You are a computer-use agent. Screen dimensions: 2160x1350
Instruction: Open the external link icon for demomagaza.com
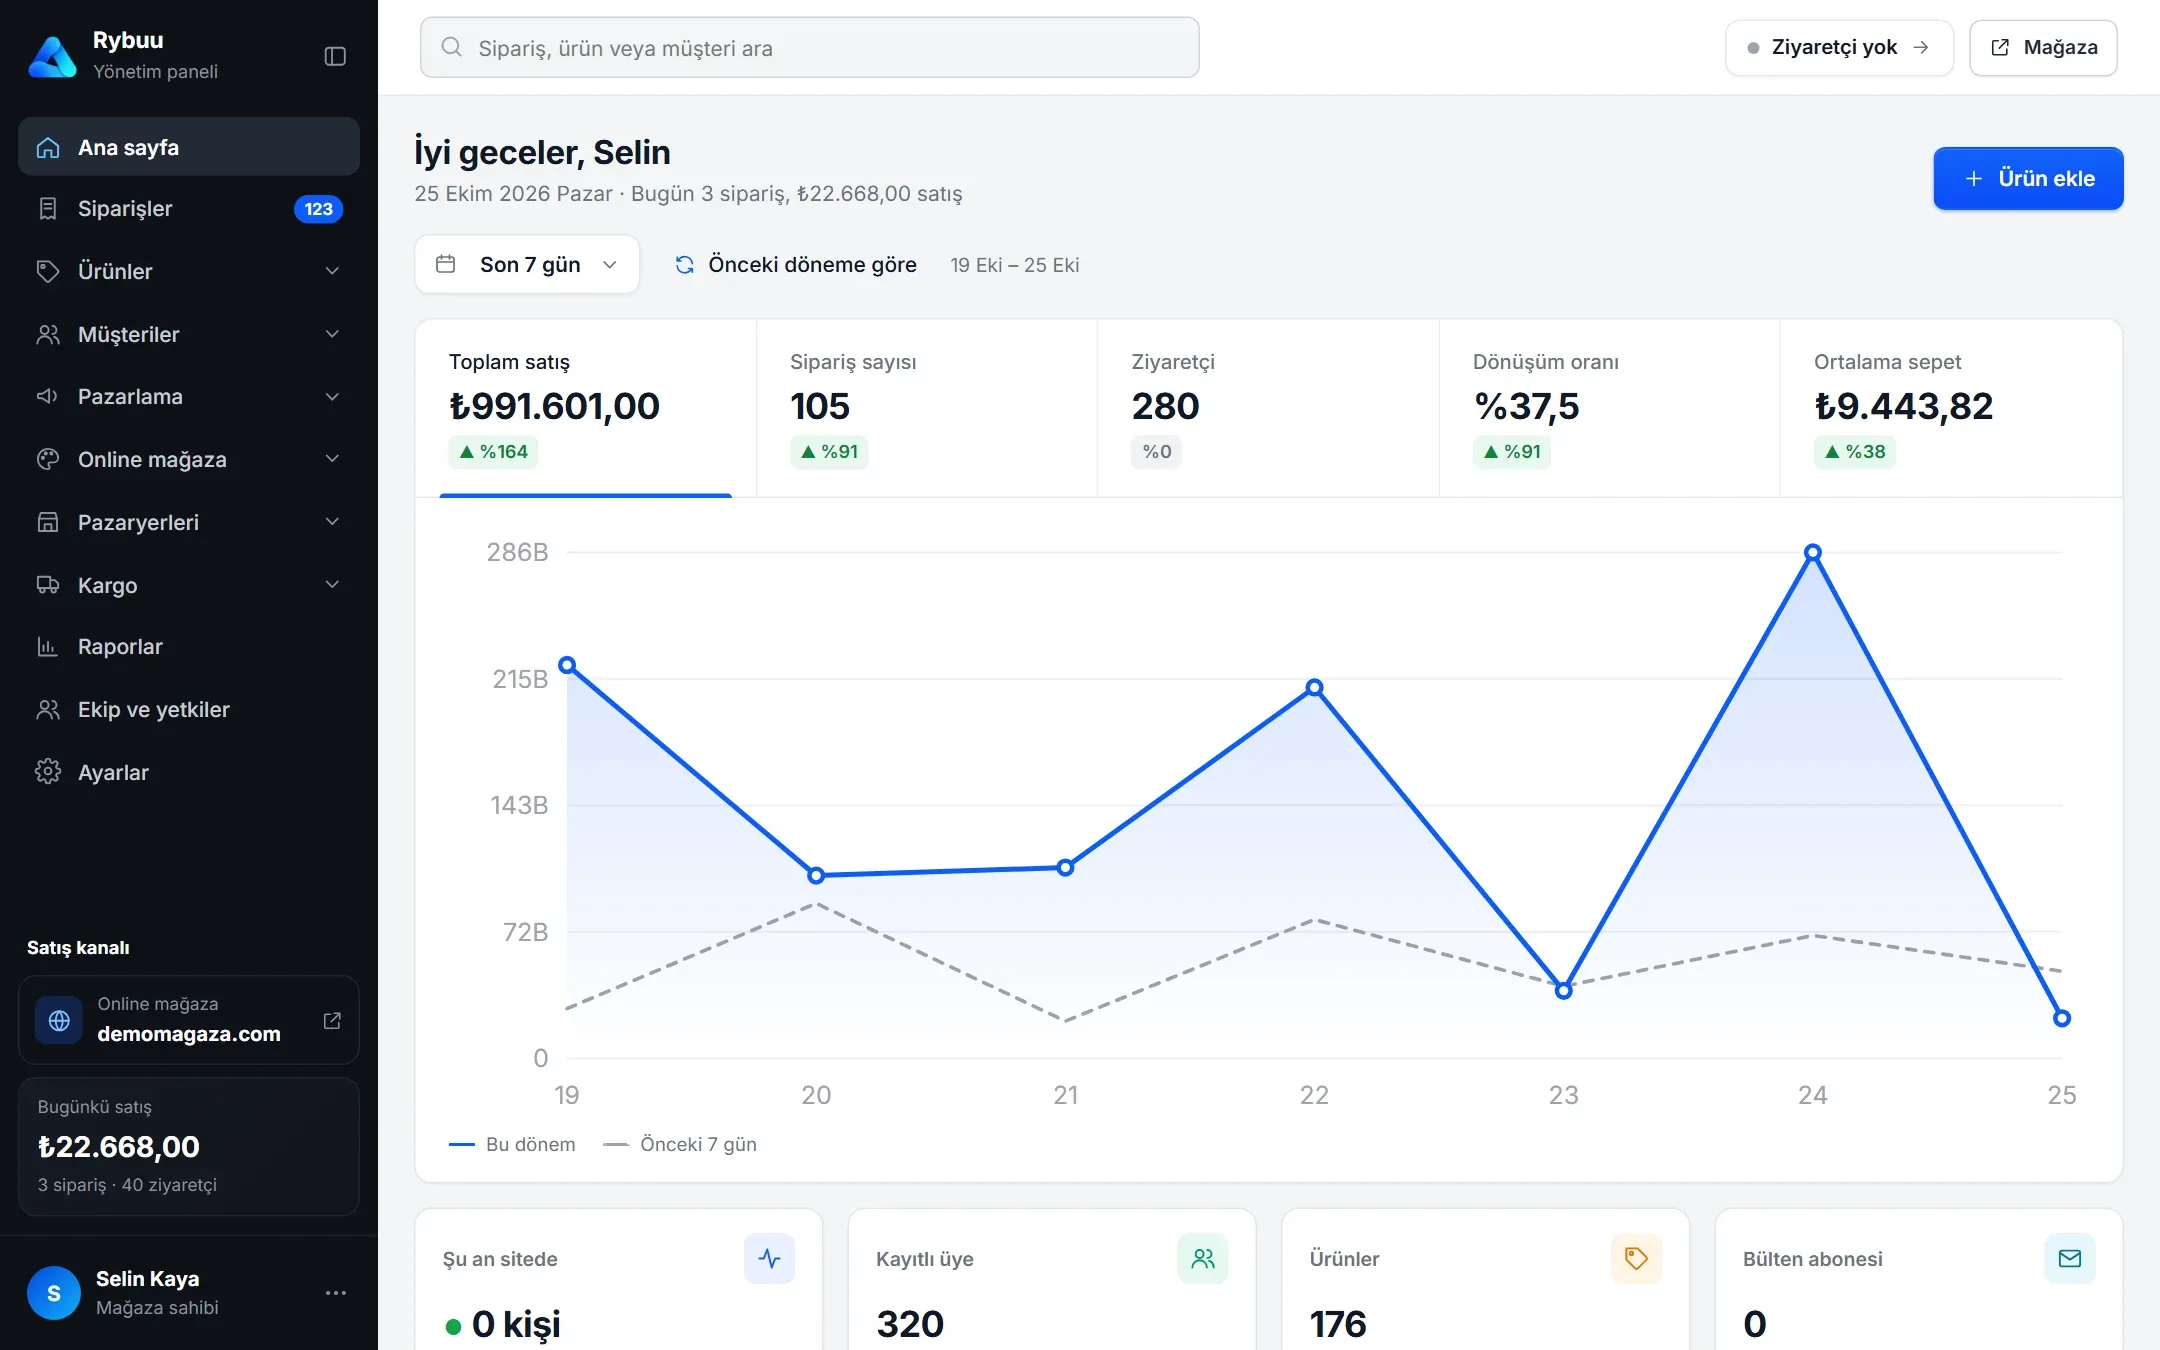tap(332, 1020)
